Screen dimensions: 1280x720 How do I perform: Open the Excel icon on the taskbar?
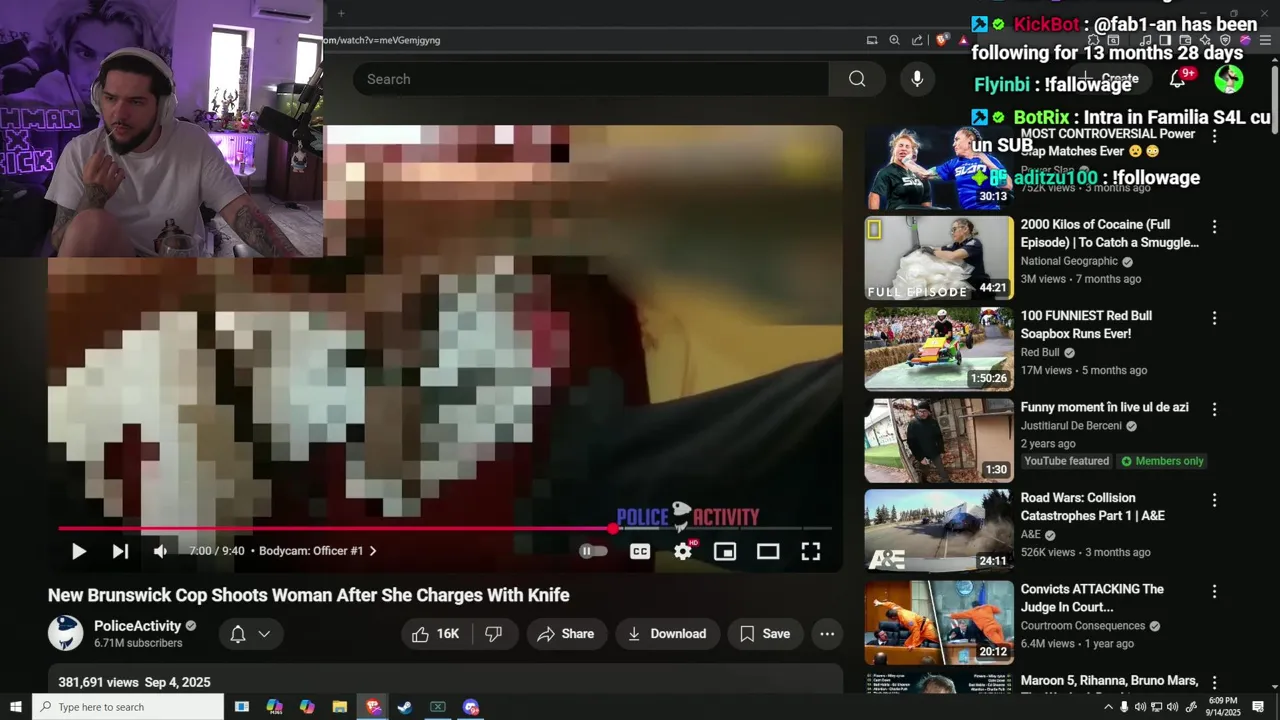[438, 707]
